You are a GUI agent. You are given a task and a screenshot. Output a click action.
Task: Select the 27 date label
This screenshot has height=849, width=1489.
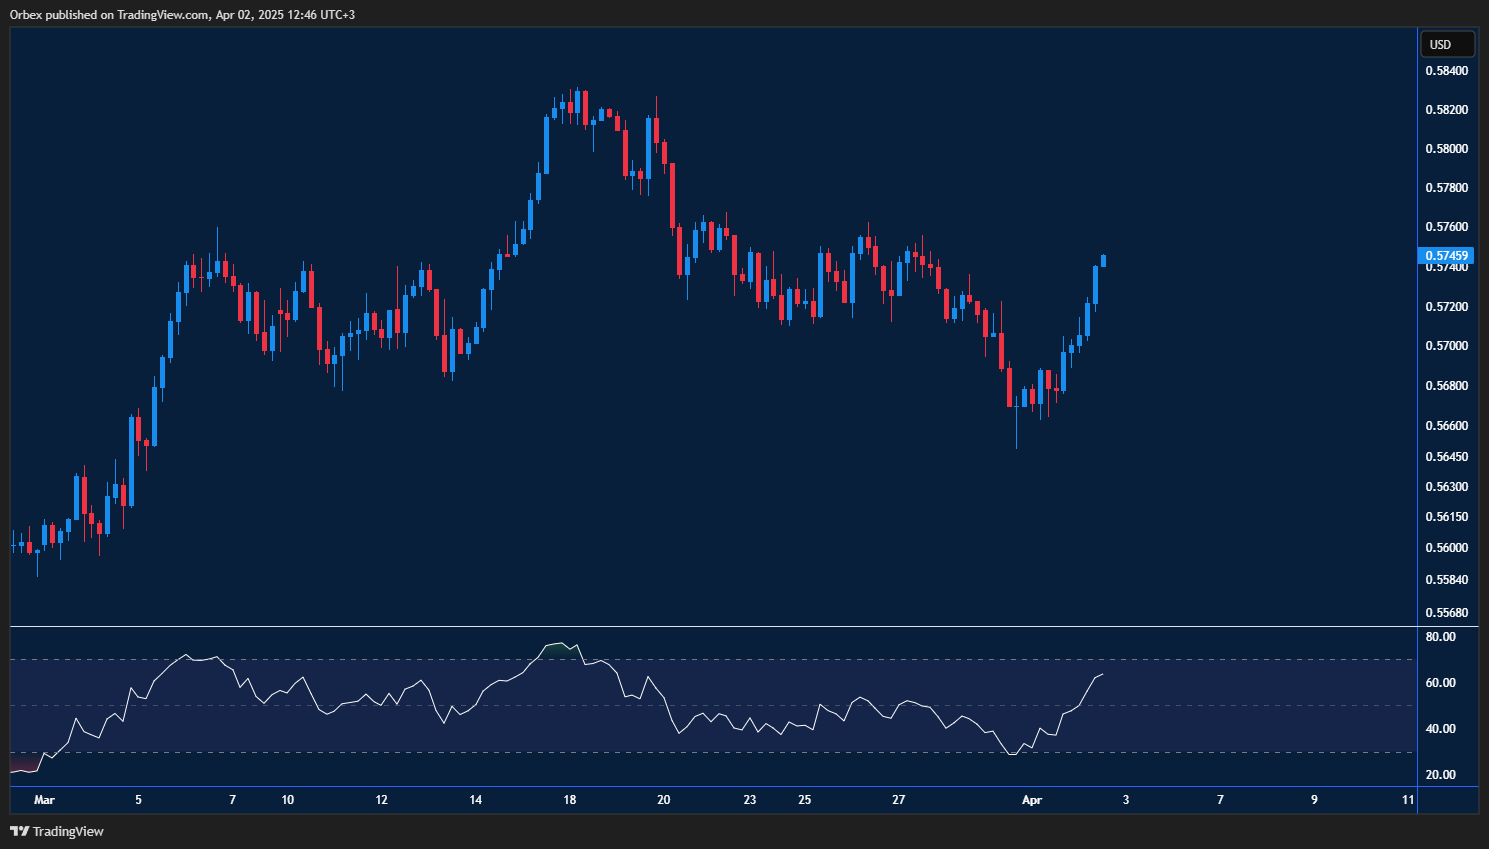[x=898, y=800]
